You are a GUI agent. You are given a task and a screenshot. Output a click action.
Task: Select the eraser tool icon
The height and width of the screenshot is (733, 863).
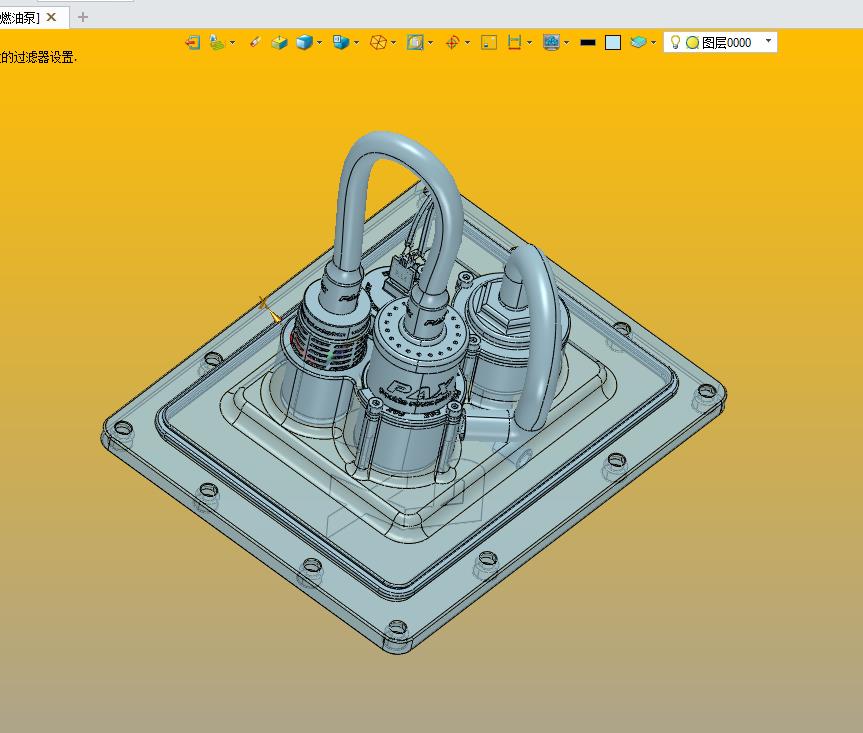pyautogui.click(x=255, y=42)
